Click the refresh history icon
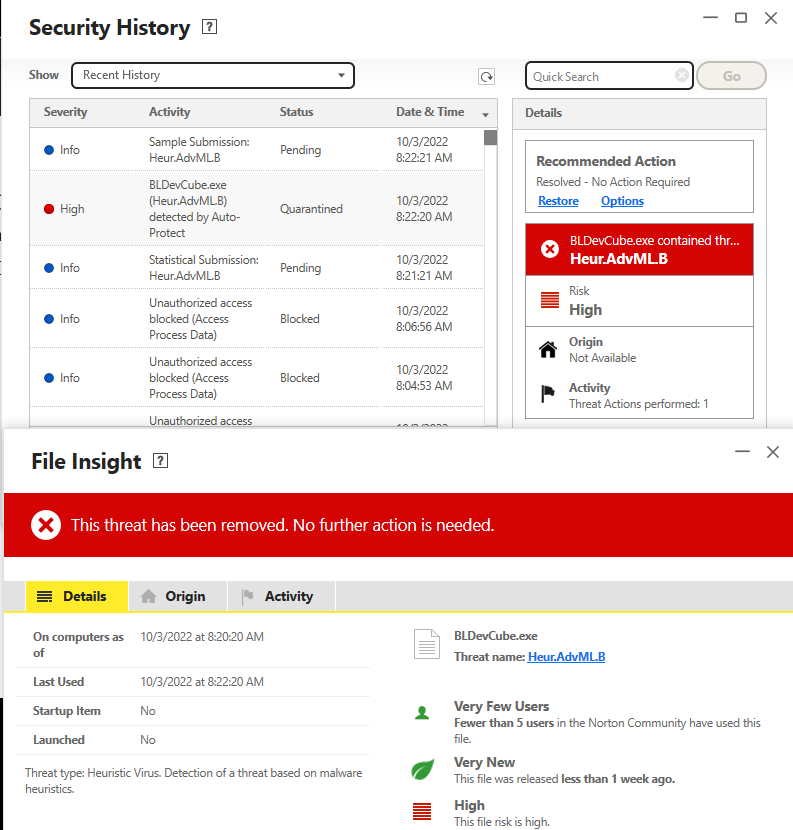This screenshot has height=830, width=793. pos(486,76)
